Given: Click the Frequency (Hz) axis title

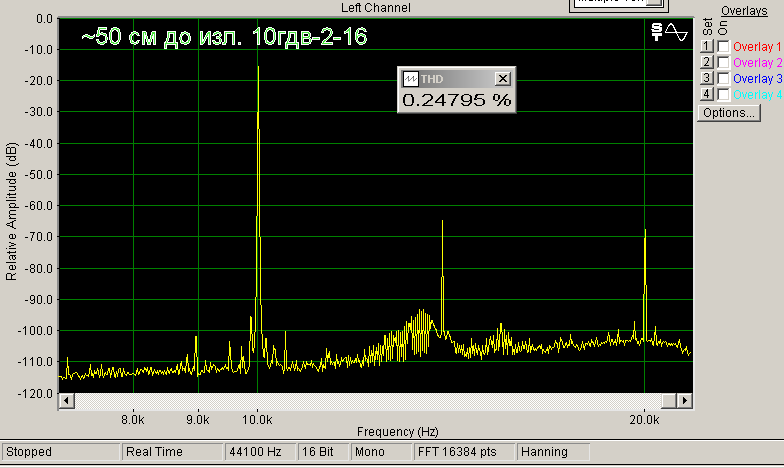Looking at the screenshot, I should (x=398, y=432).
